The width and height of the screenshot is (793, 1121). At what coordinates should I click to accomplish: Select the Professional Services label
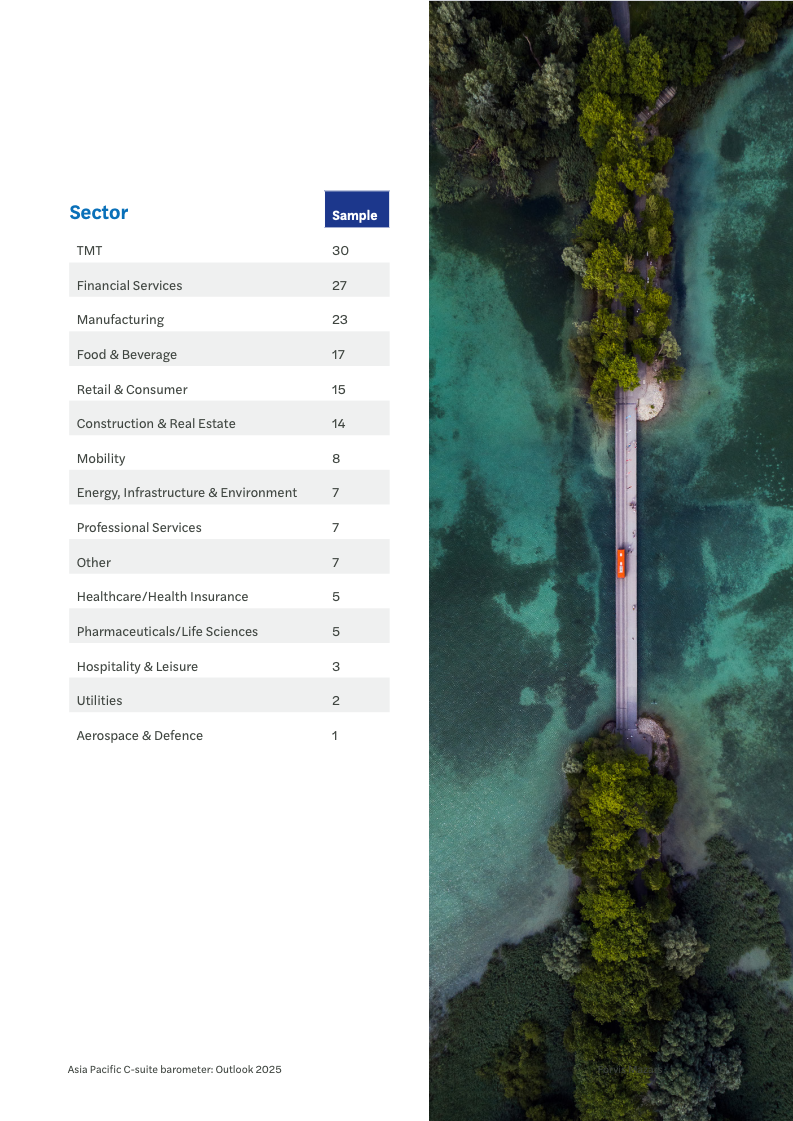(139, 528)
